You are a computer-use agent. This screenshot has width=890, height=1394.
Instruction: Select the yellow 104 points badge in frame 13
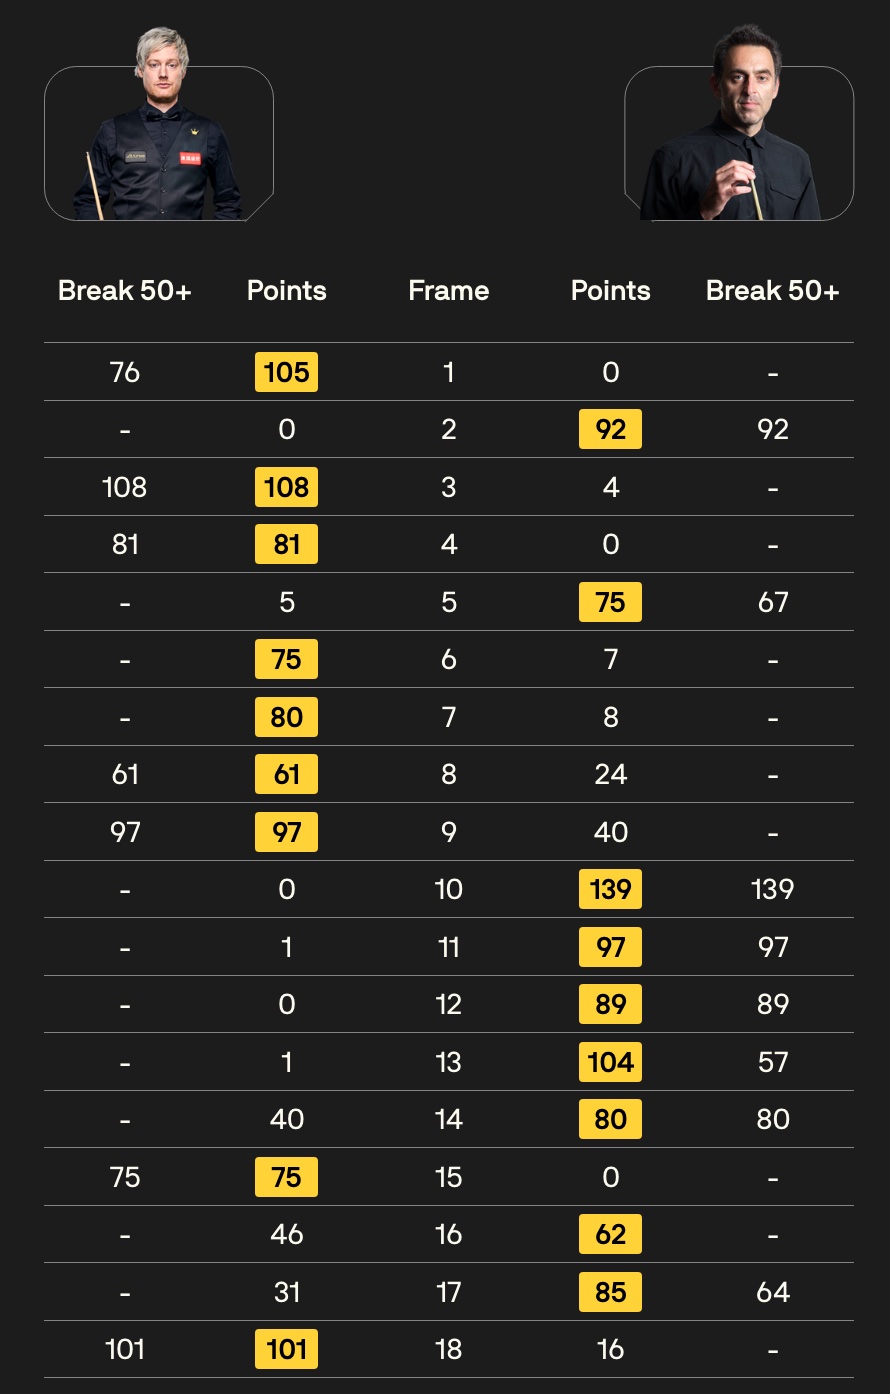610,1062
